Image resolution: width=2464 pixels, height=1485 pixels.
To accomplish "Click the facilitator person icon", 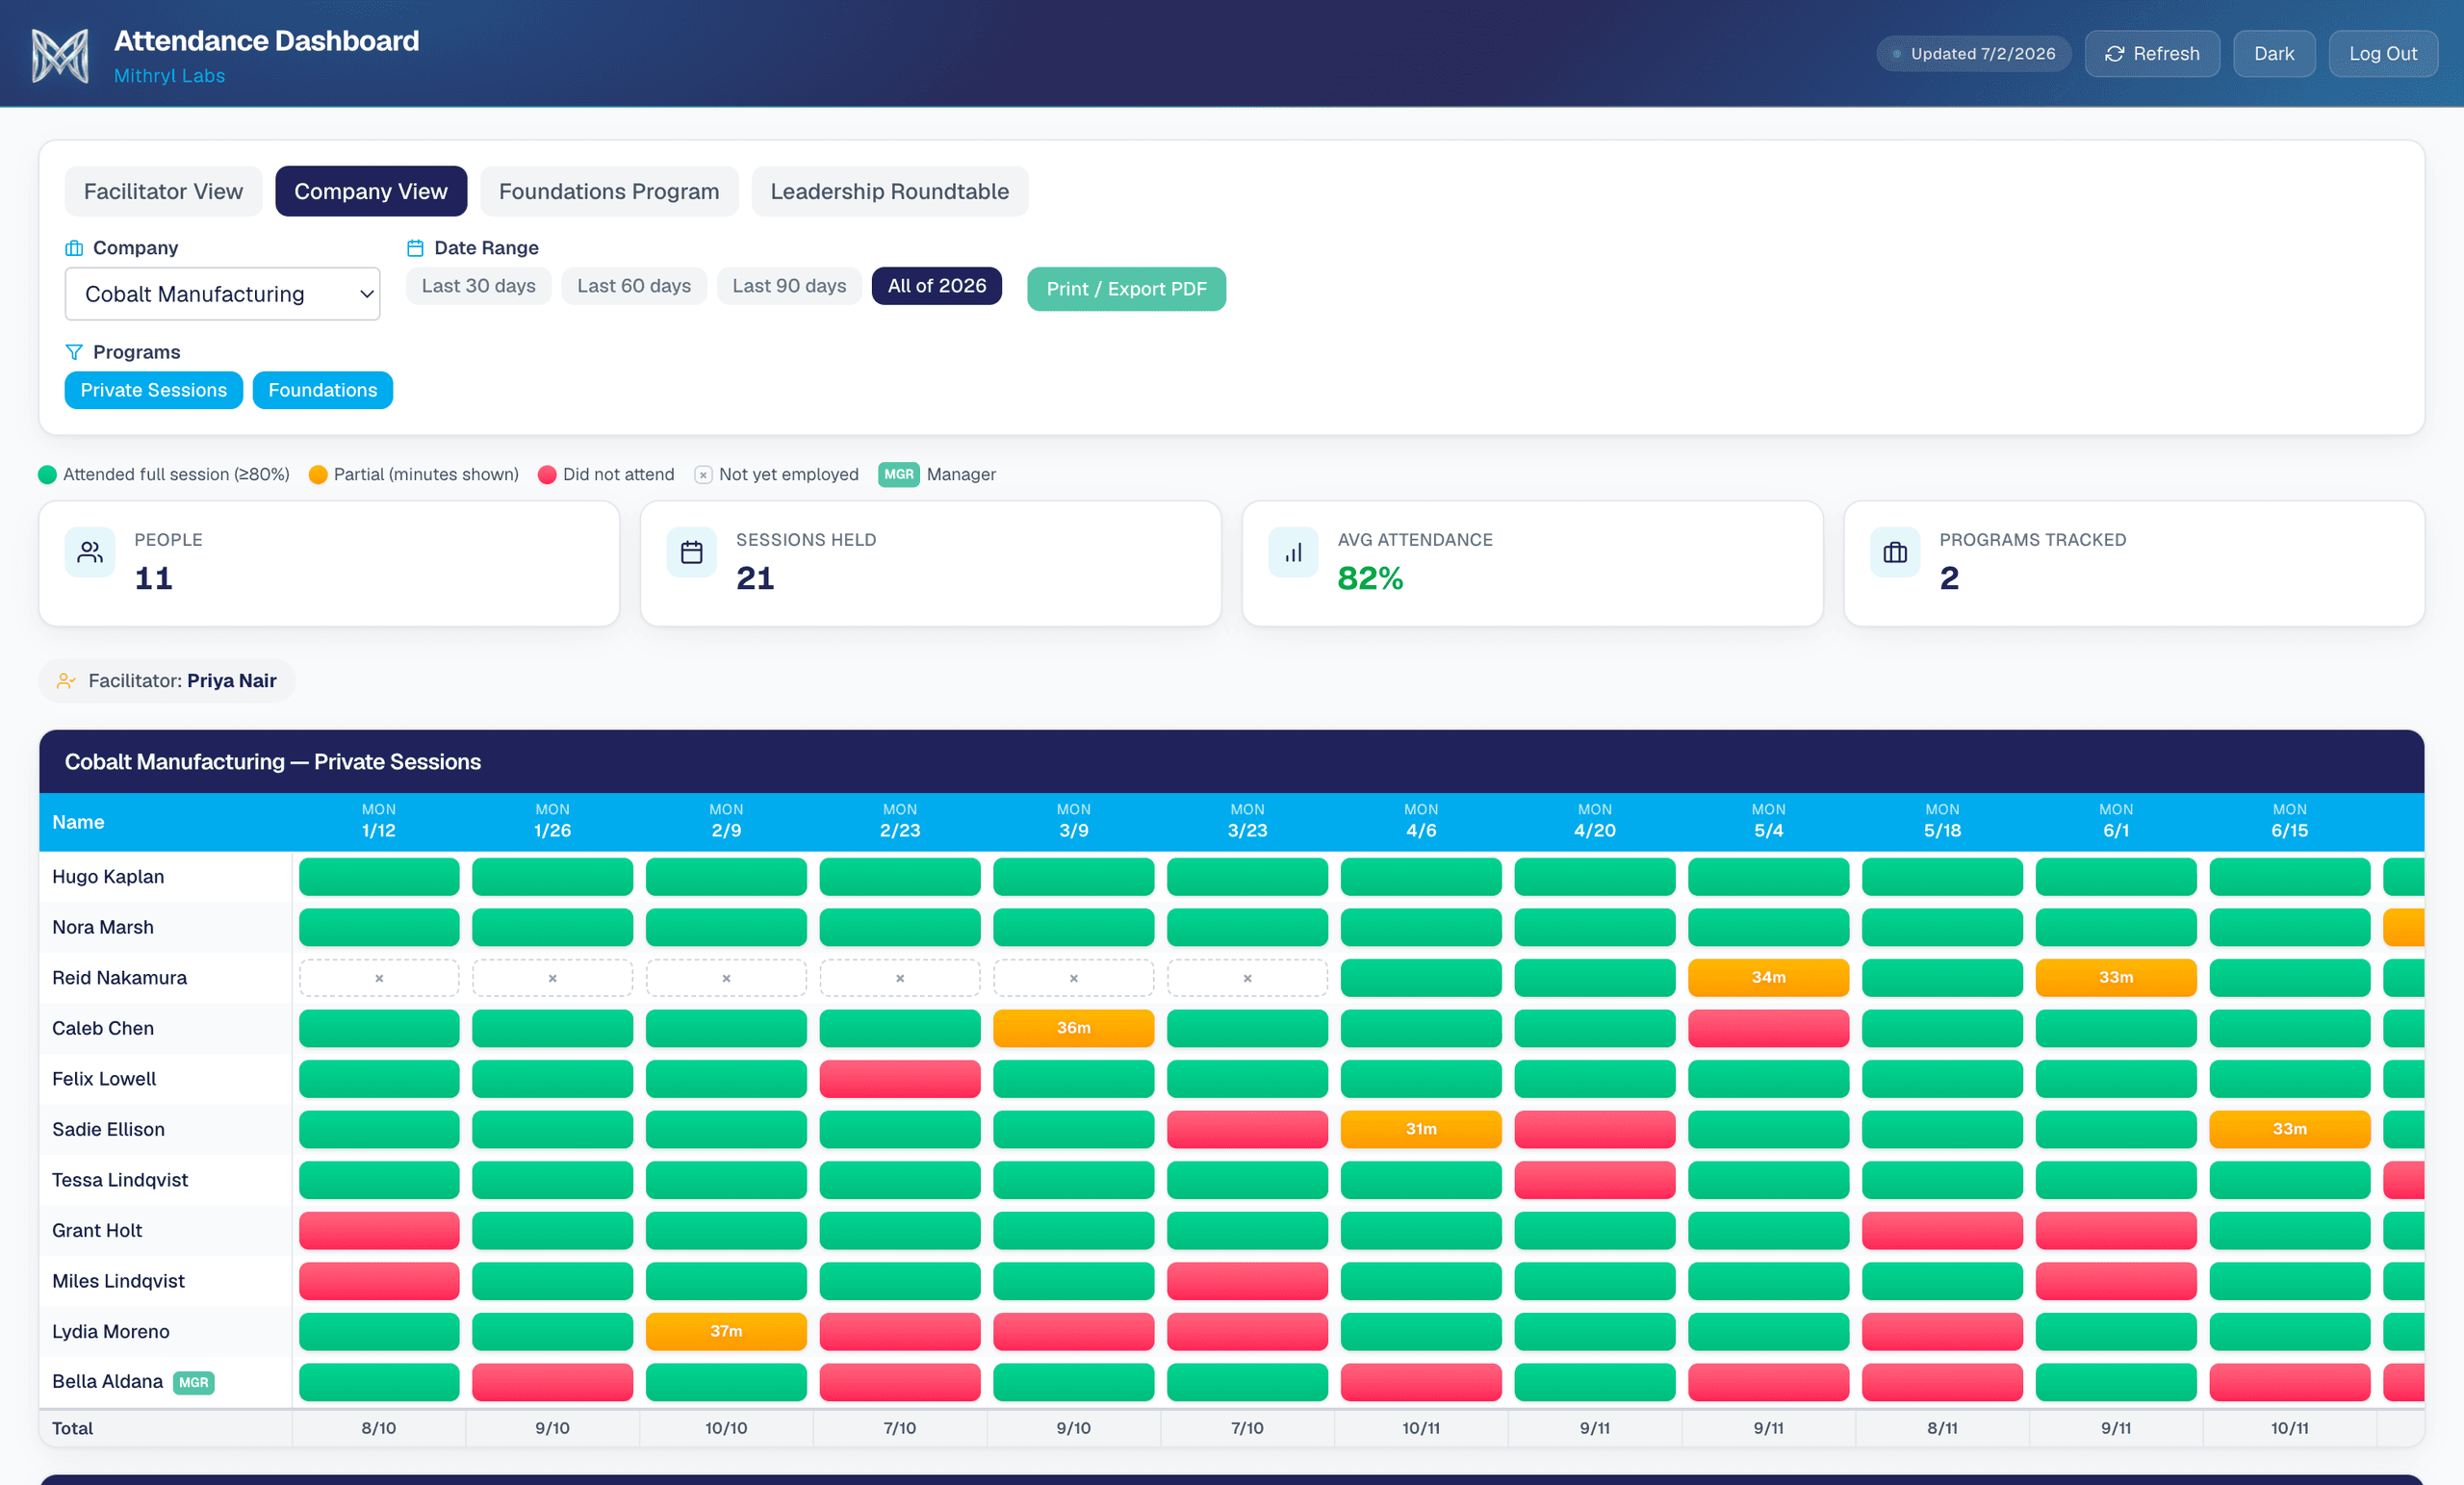I will pyautogui.click(x=66, y=681).
